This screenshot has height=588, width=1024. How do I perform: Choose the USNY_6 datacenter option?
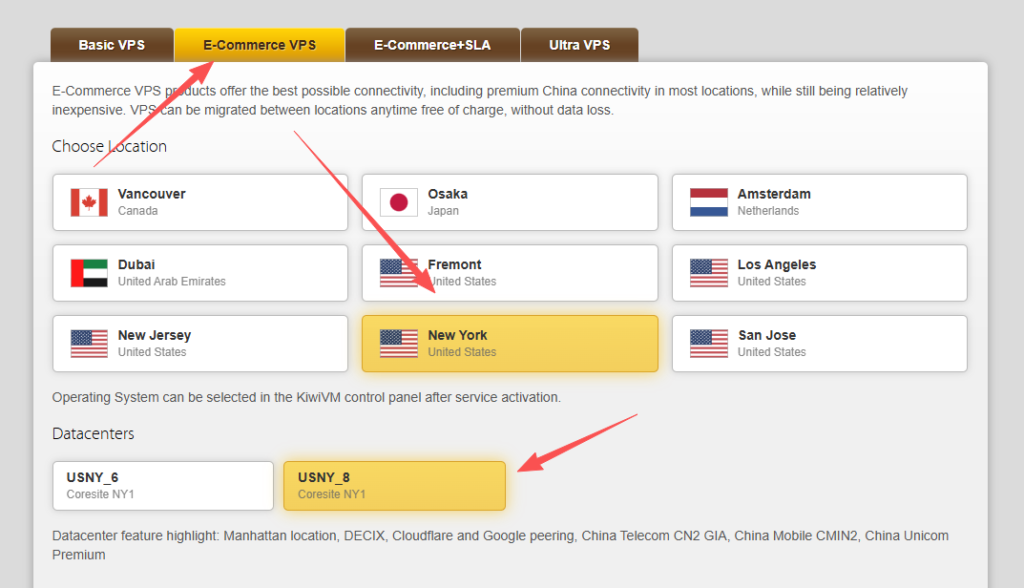click(163, 486)
